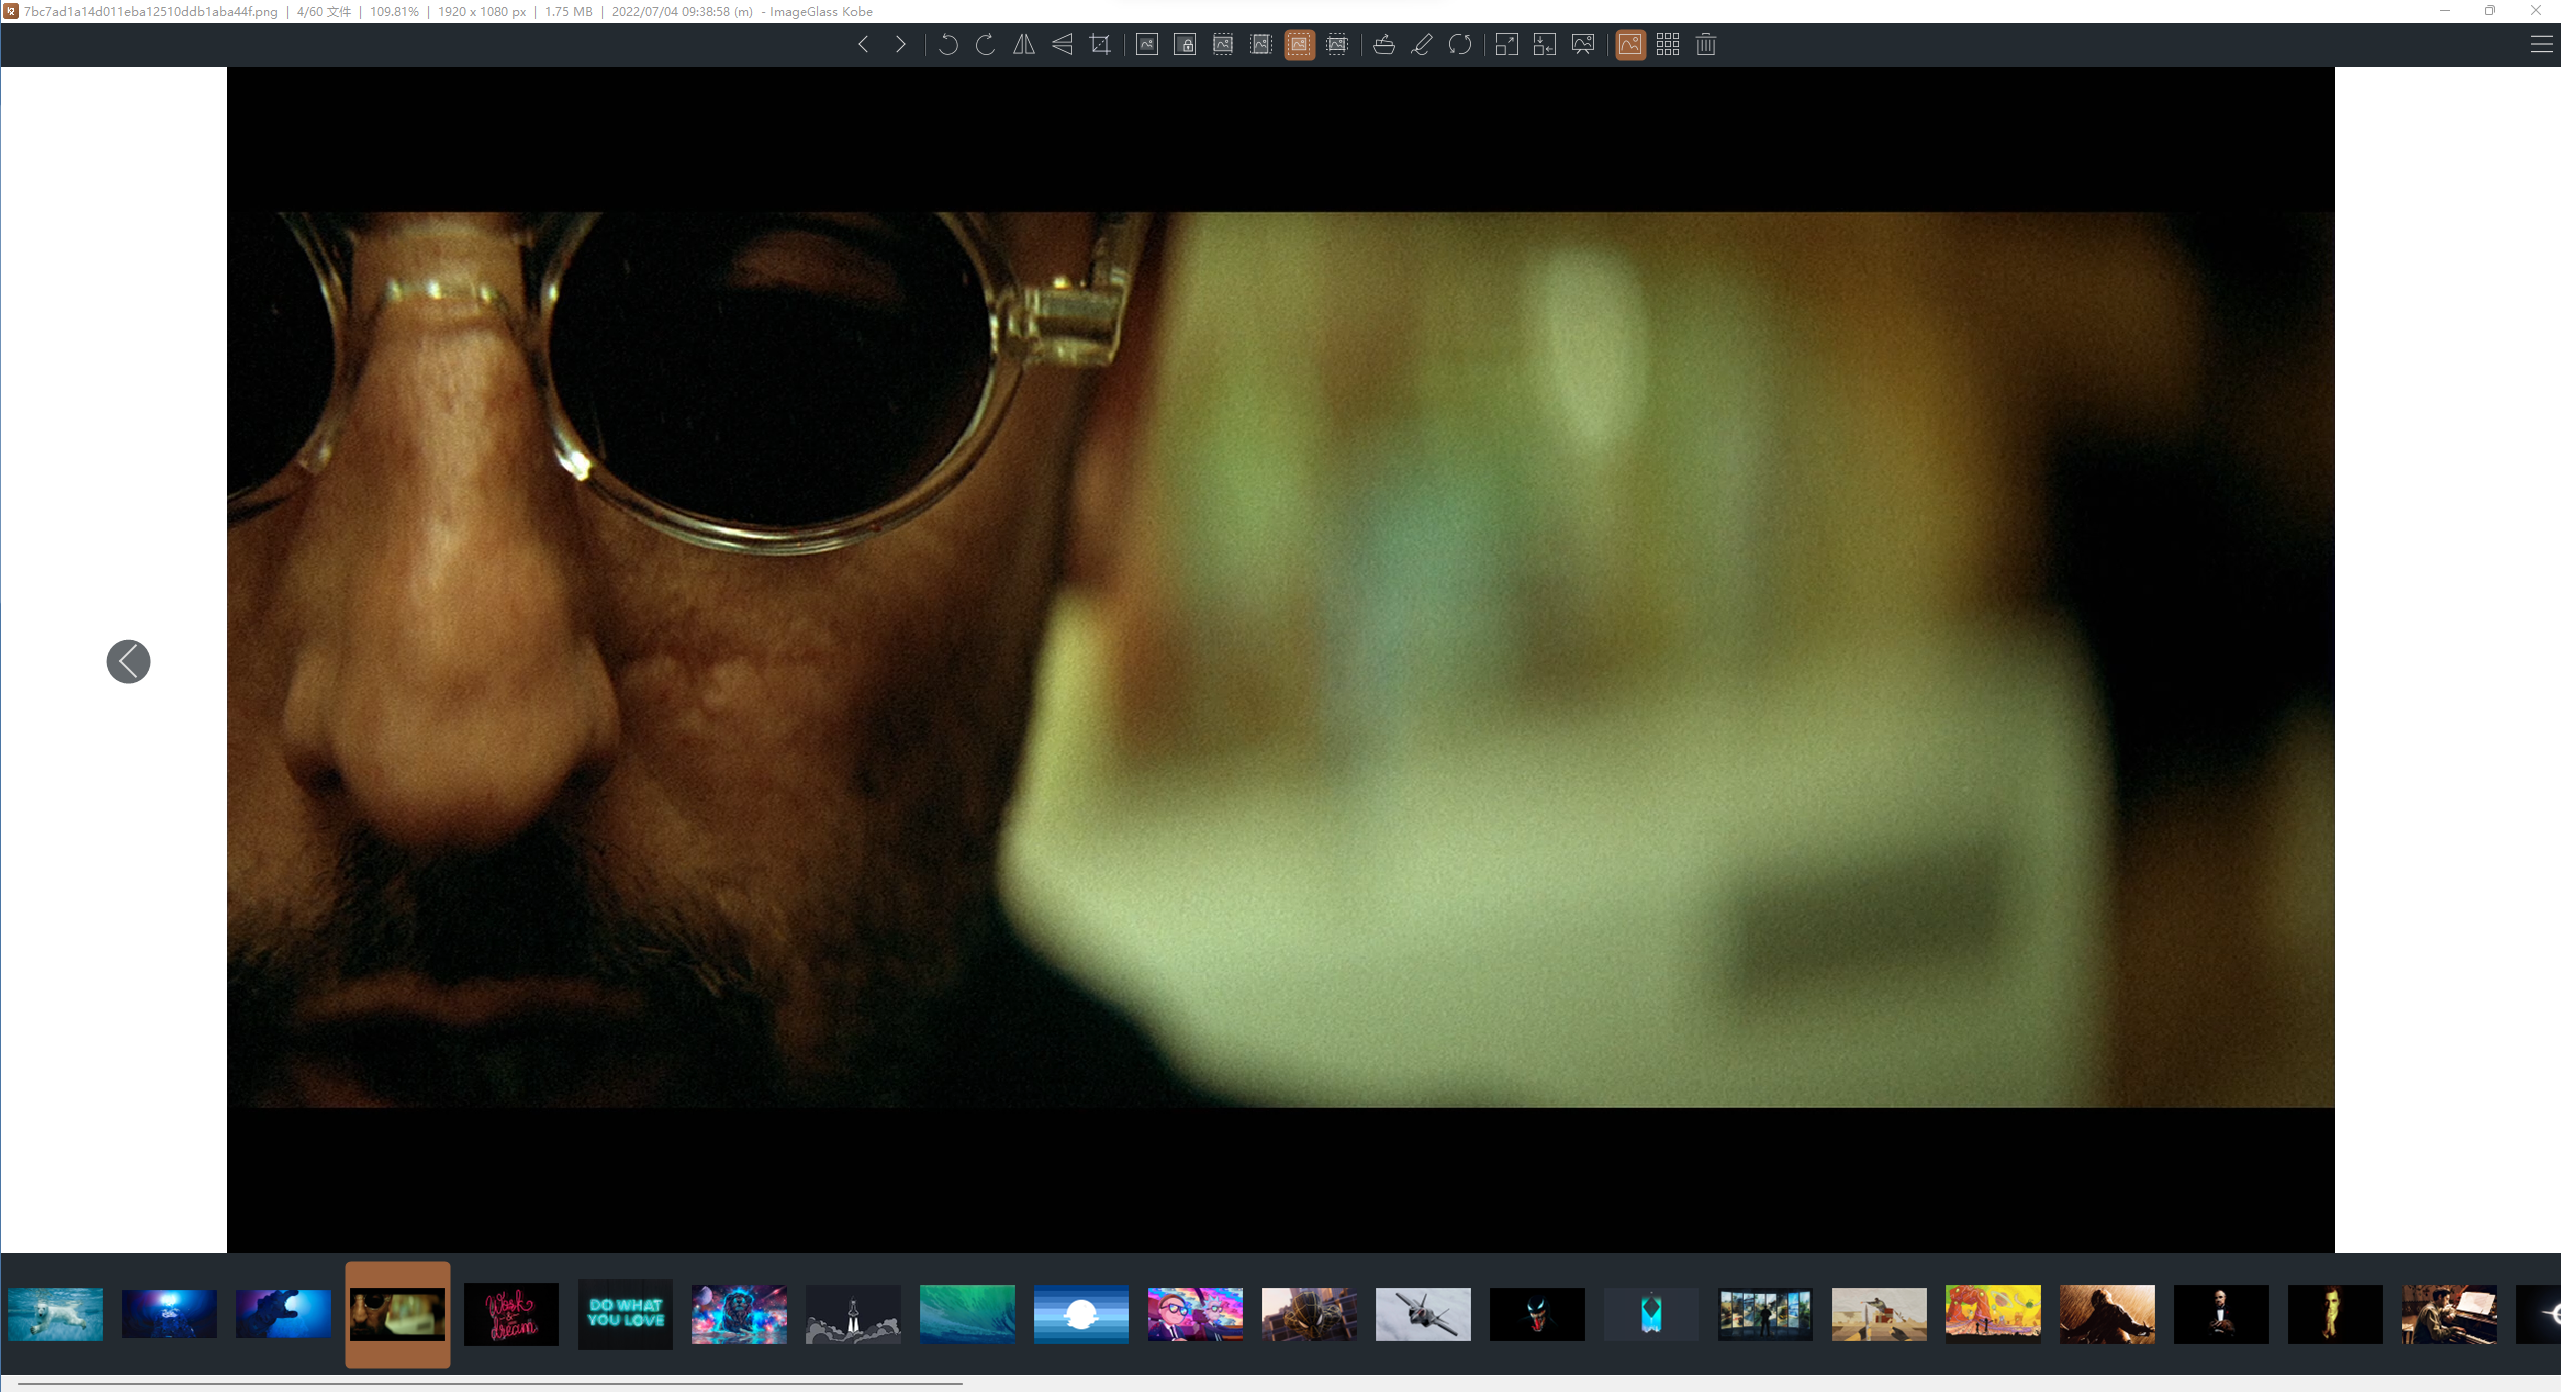Open the 'open with' bowl icon

click(1384, 44)
